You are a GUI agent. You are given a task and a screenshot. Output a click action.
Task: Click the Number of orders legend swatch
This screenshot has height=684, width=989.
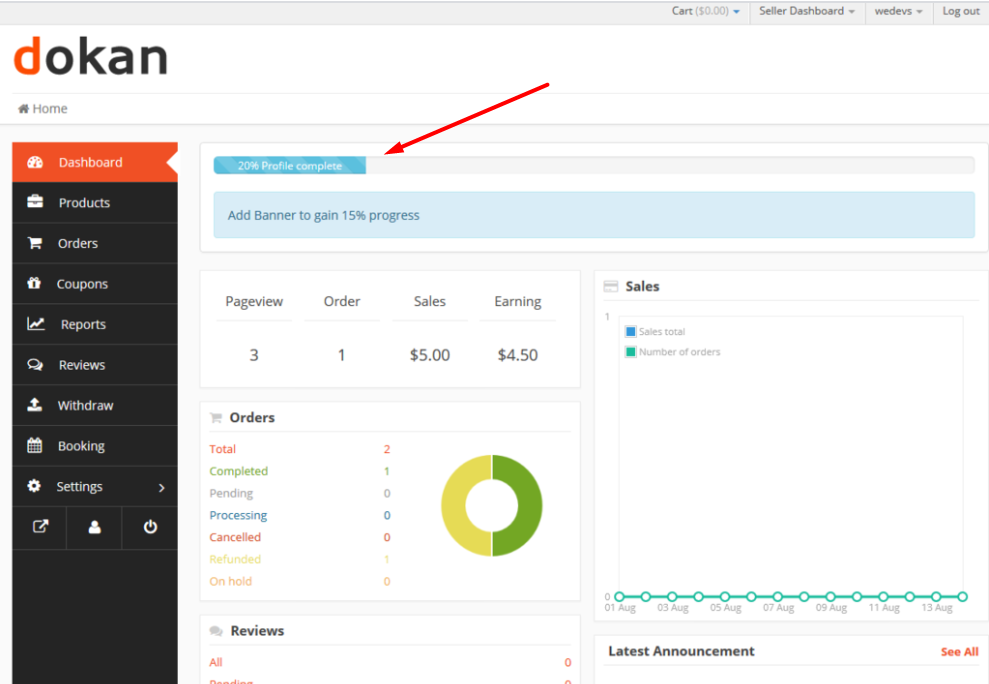[x=630, y=351]
